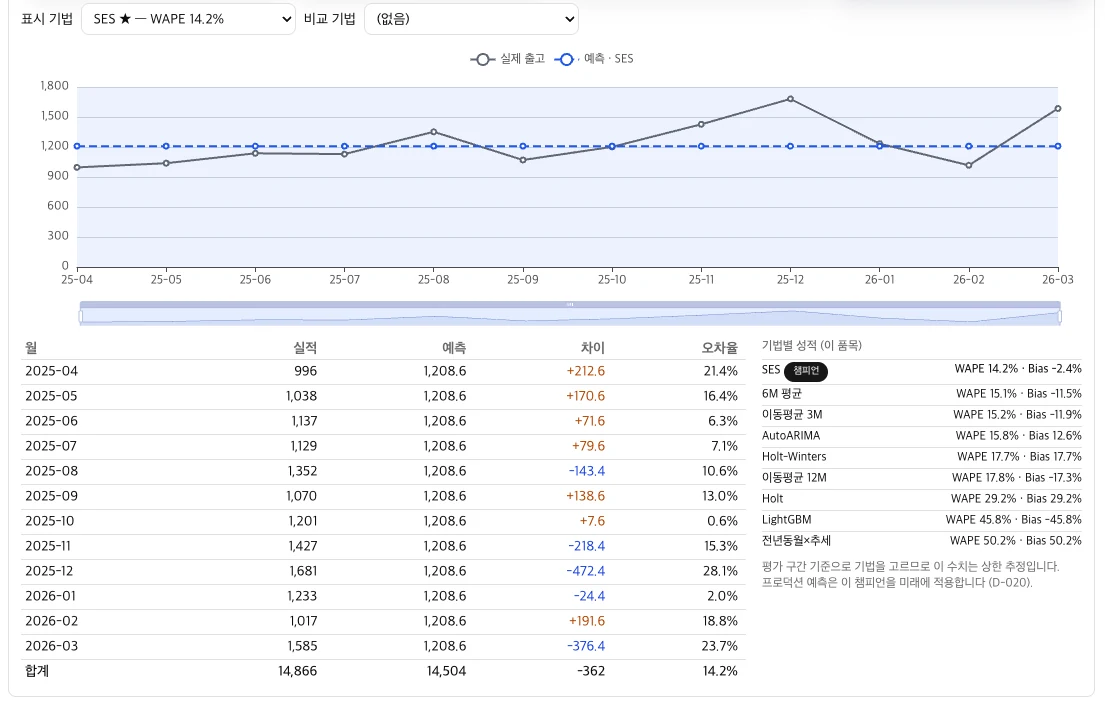Viewport: 1105px width, 707px height.
Task: Click the 오차율 column header
Action: point(720,348)
